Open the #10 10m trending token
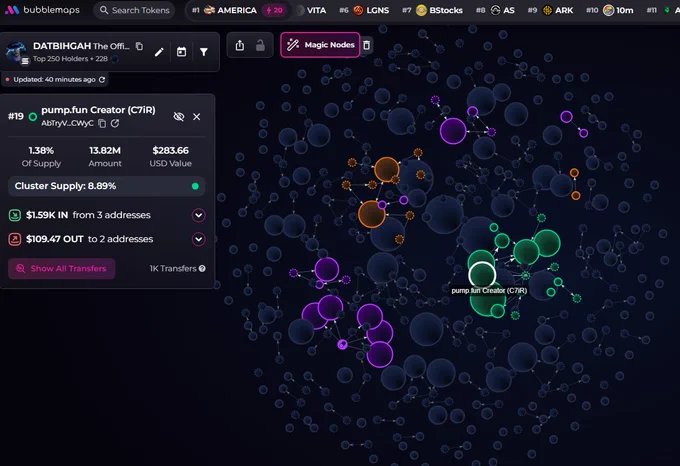The image size is (680, 466). 610,10
